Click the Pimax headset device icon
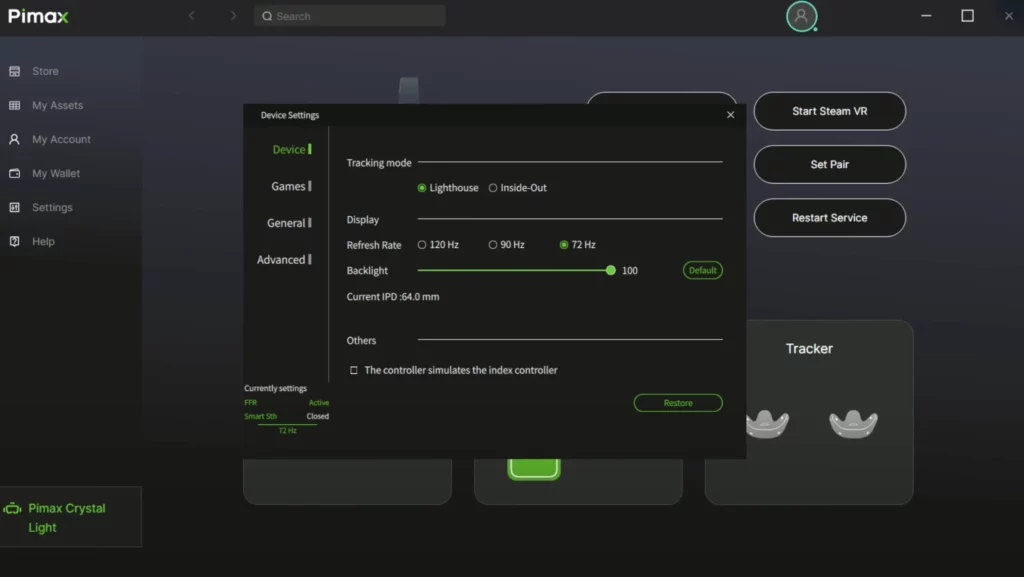 (12, 508)
